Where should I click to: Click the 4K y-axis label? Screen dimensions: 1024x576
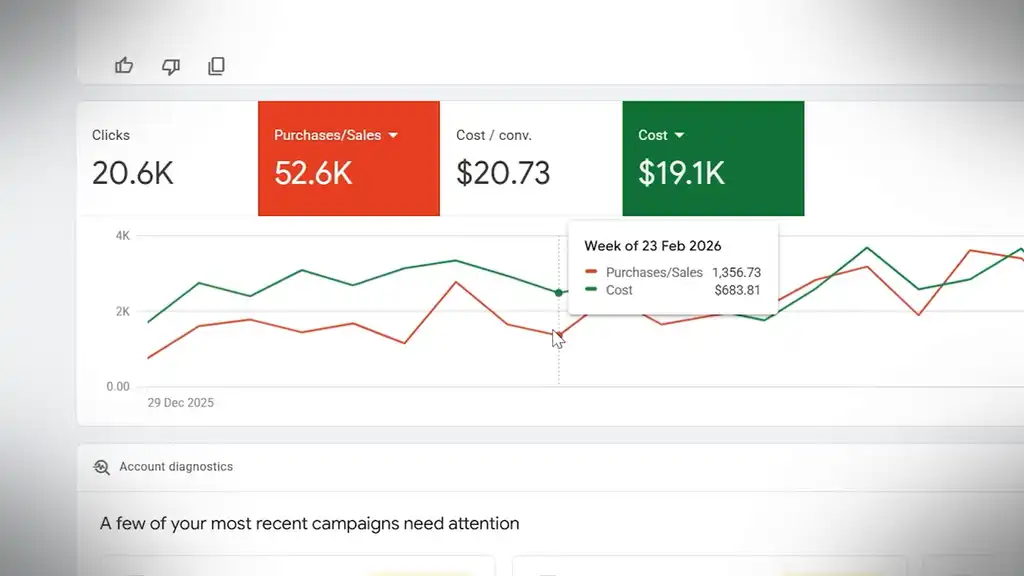pos(123,236)
